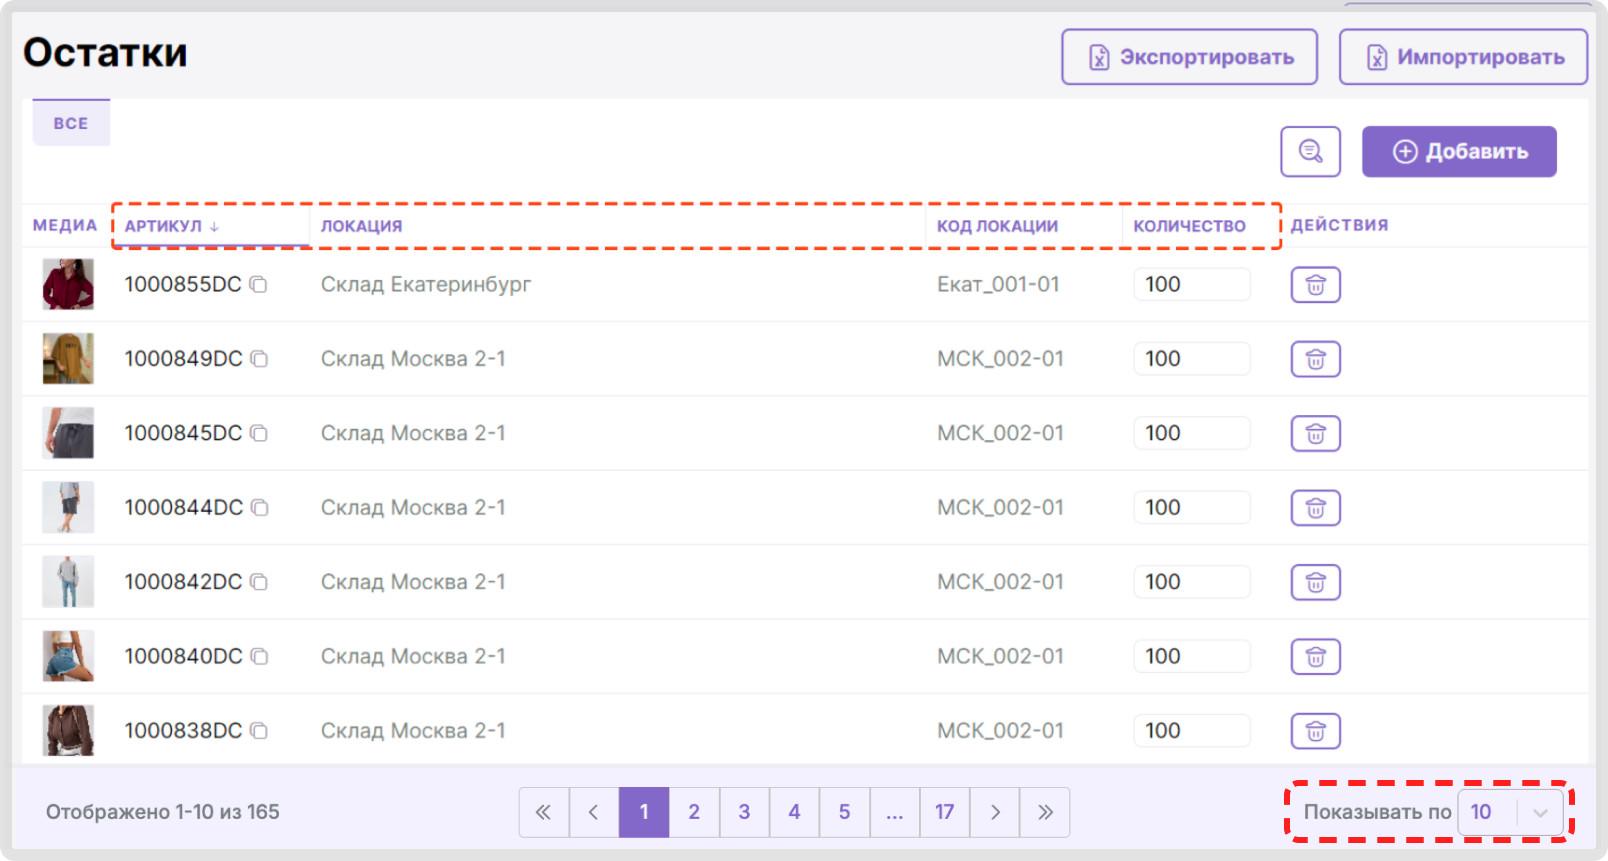Click location text Склад Екатеринбург
The width and height of the screenshot is (1608, 861).
pyautogui.click(x=426, y=285)
